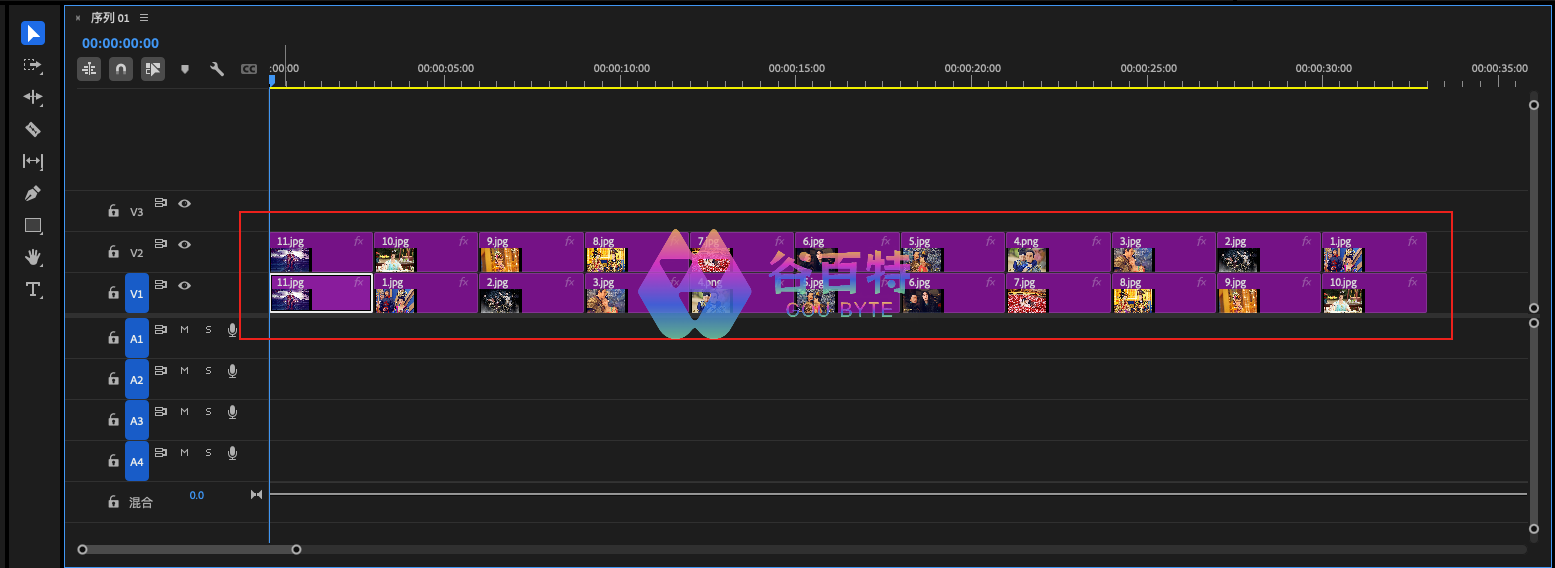Image resolution: width=1555 pixels, height=568 pixels.
Task: Click the 序列 01 sequence tab
Action: click(x=110, y=18)
